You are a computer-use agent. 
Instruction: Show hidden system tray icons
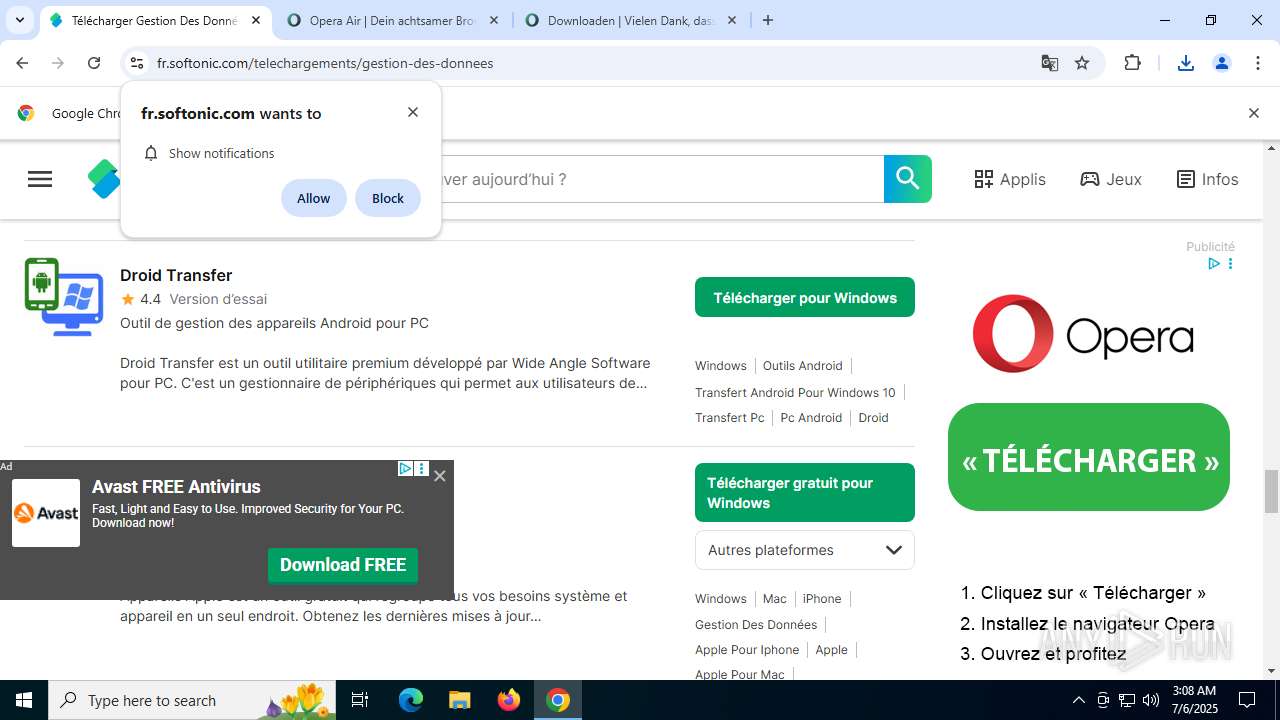click(x=1078, y=700)
